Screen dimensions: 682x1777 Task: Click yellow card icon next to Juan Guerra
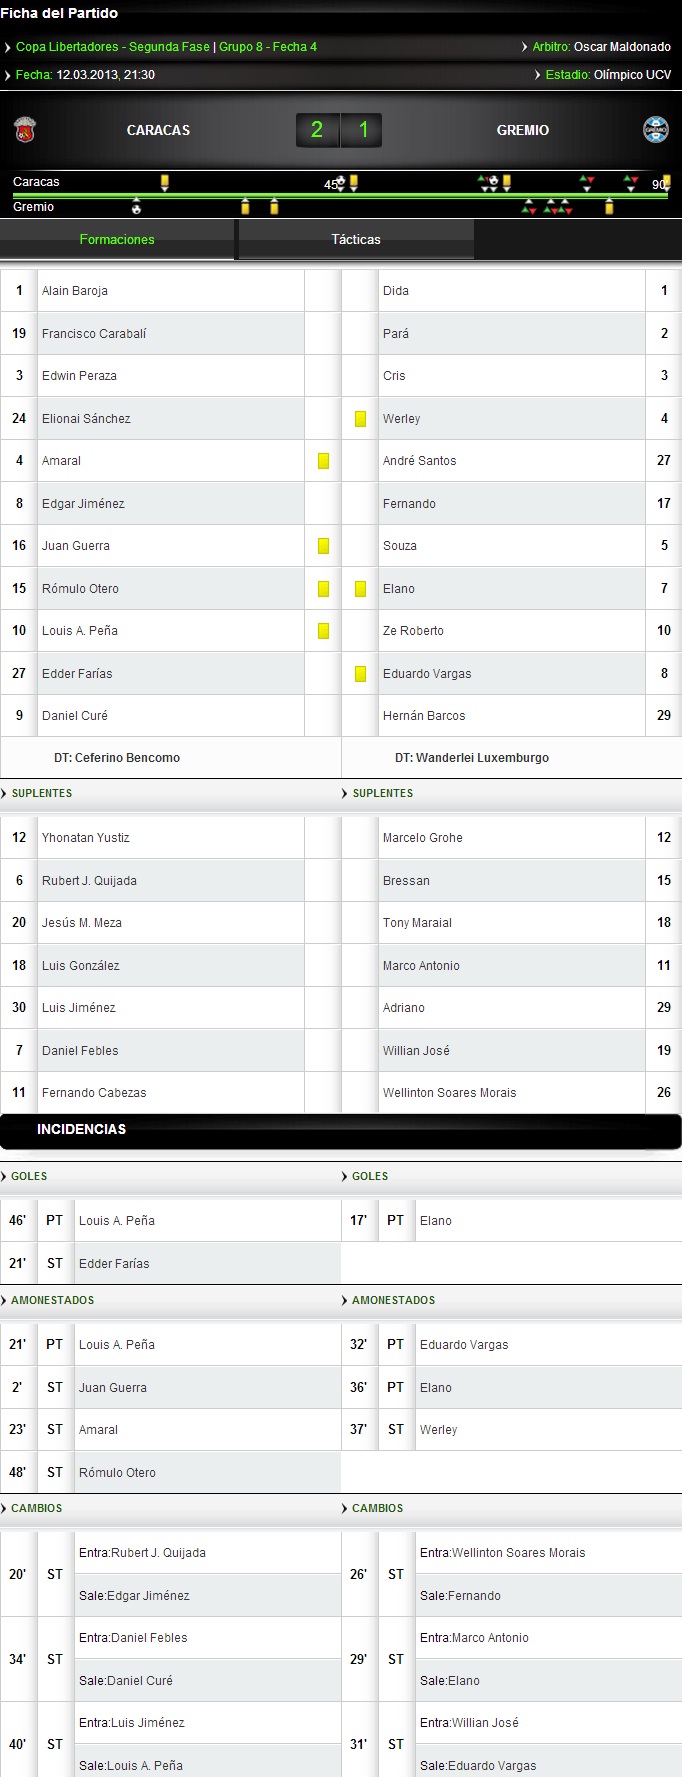(x=323, y=546)
